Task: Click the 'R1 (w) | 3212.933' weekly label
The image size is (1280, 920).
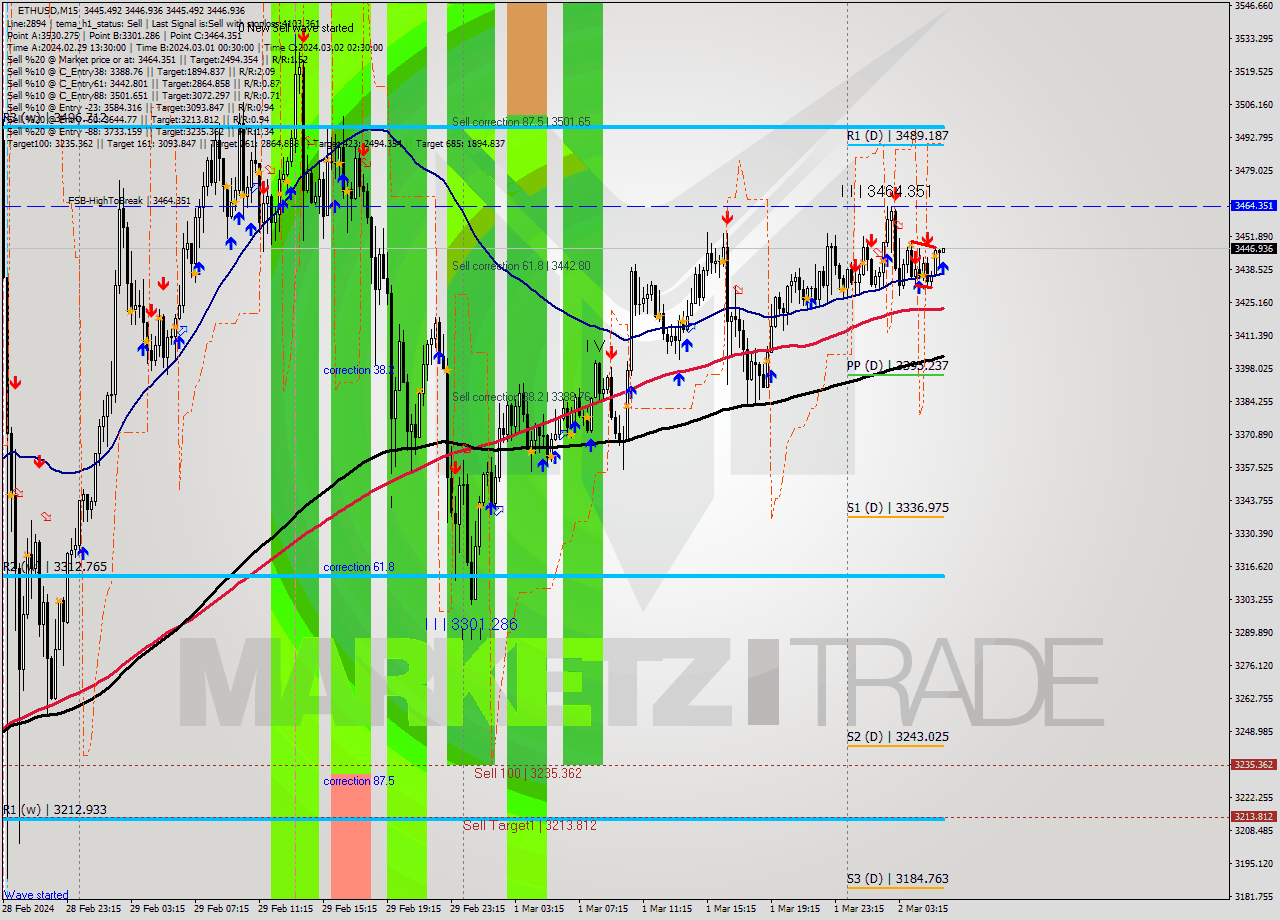Action: tap(54, 810)
